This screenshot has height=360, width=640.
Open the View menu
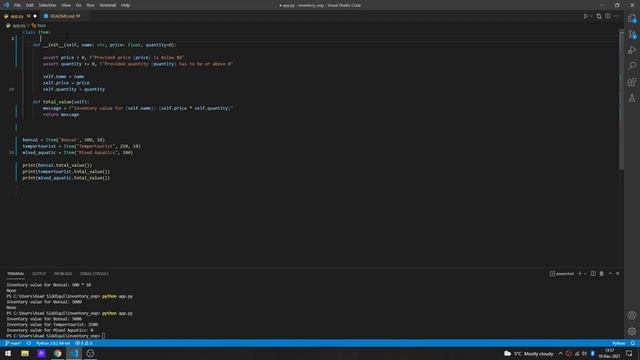coord(66,5)
